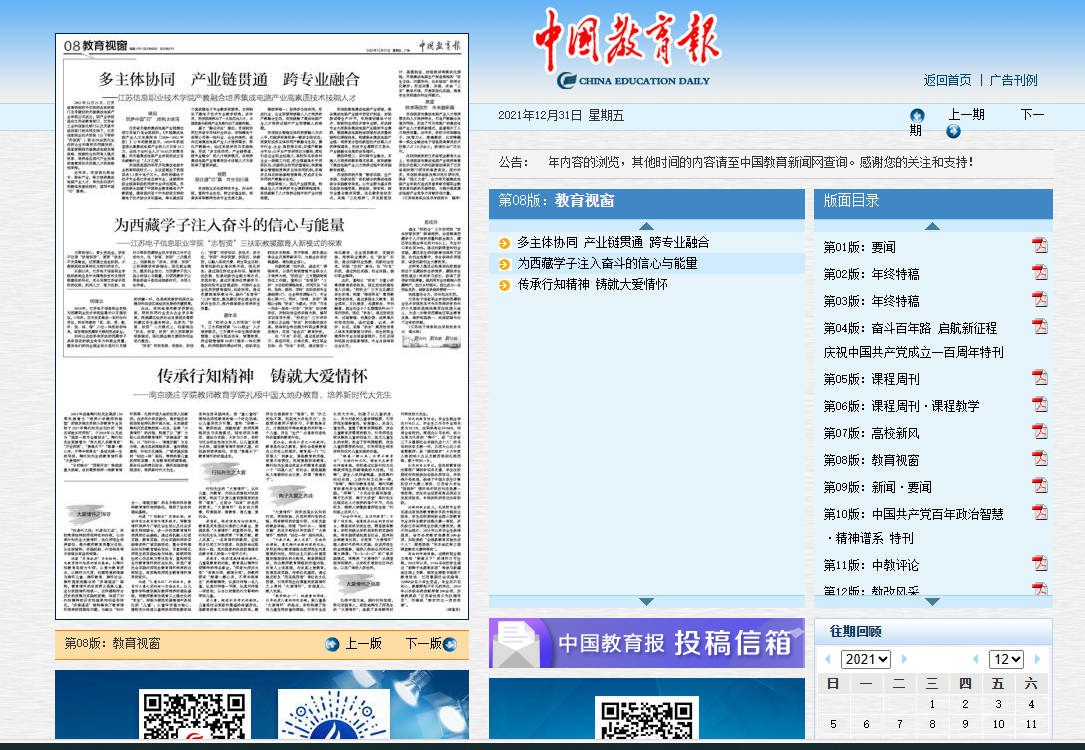The image size is (1085, 750).
Task: Click the up triangle under 版面目录 header
Action: (932, 226)
